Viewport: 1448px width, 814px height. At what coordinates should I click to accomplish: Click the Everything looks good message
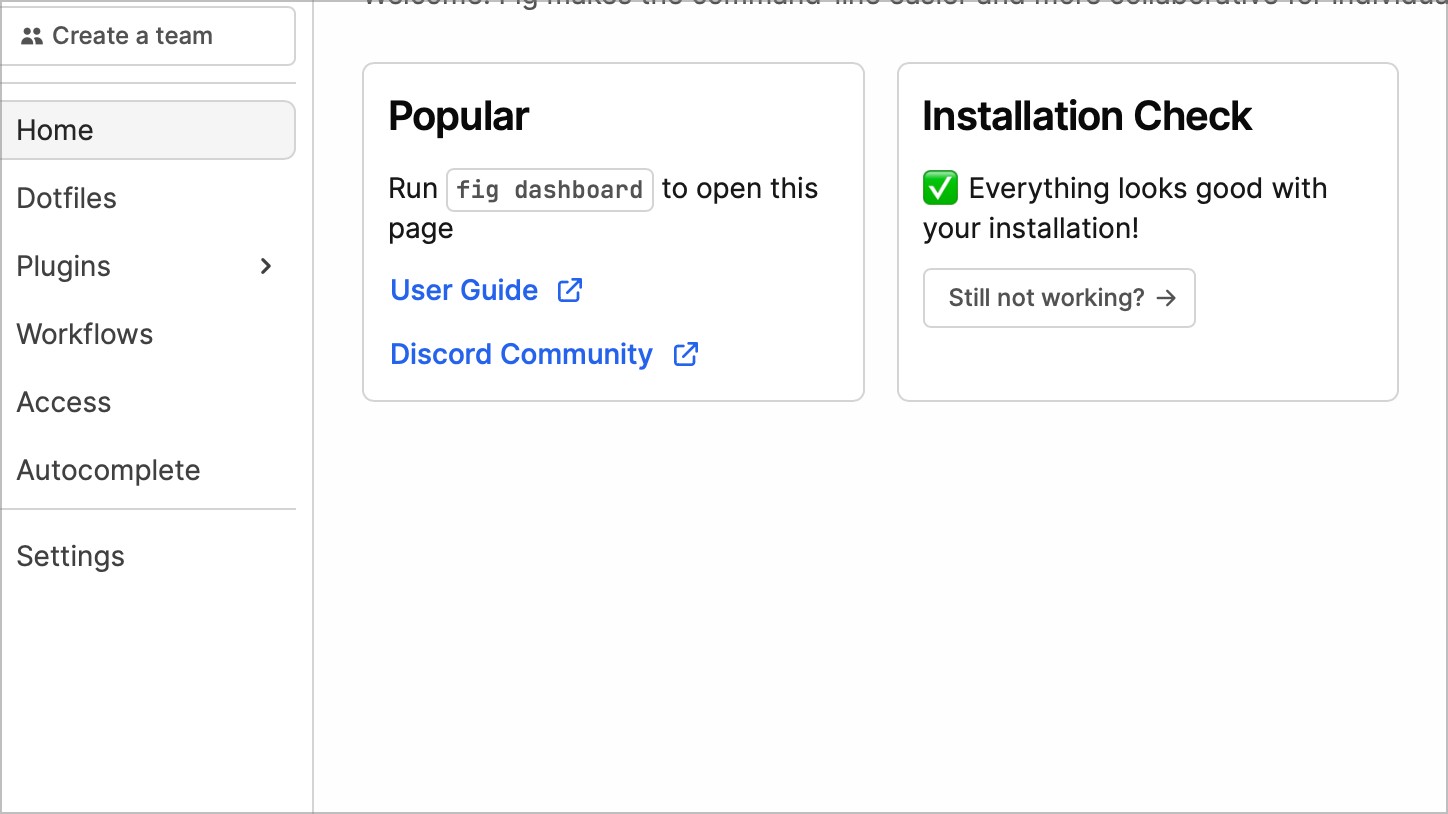click(x=1125, y=208)
